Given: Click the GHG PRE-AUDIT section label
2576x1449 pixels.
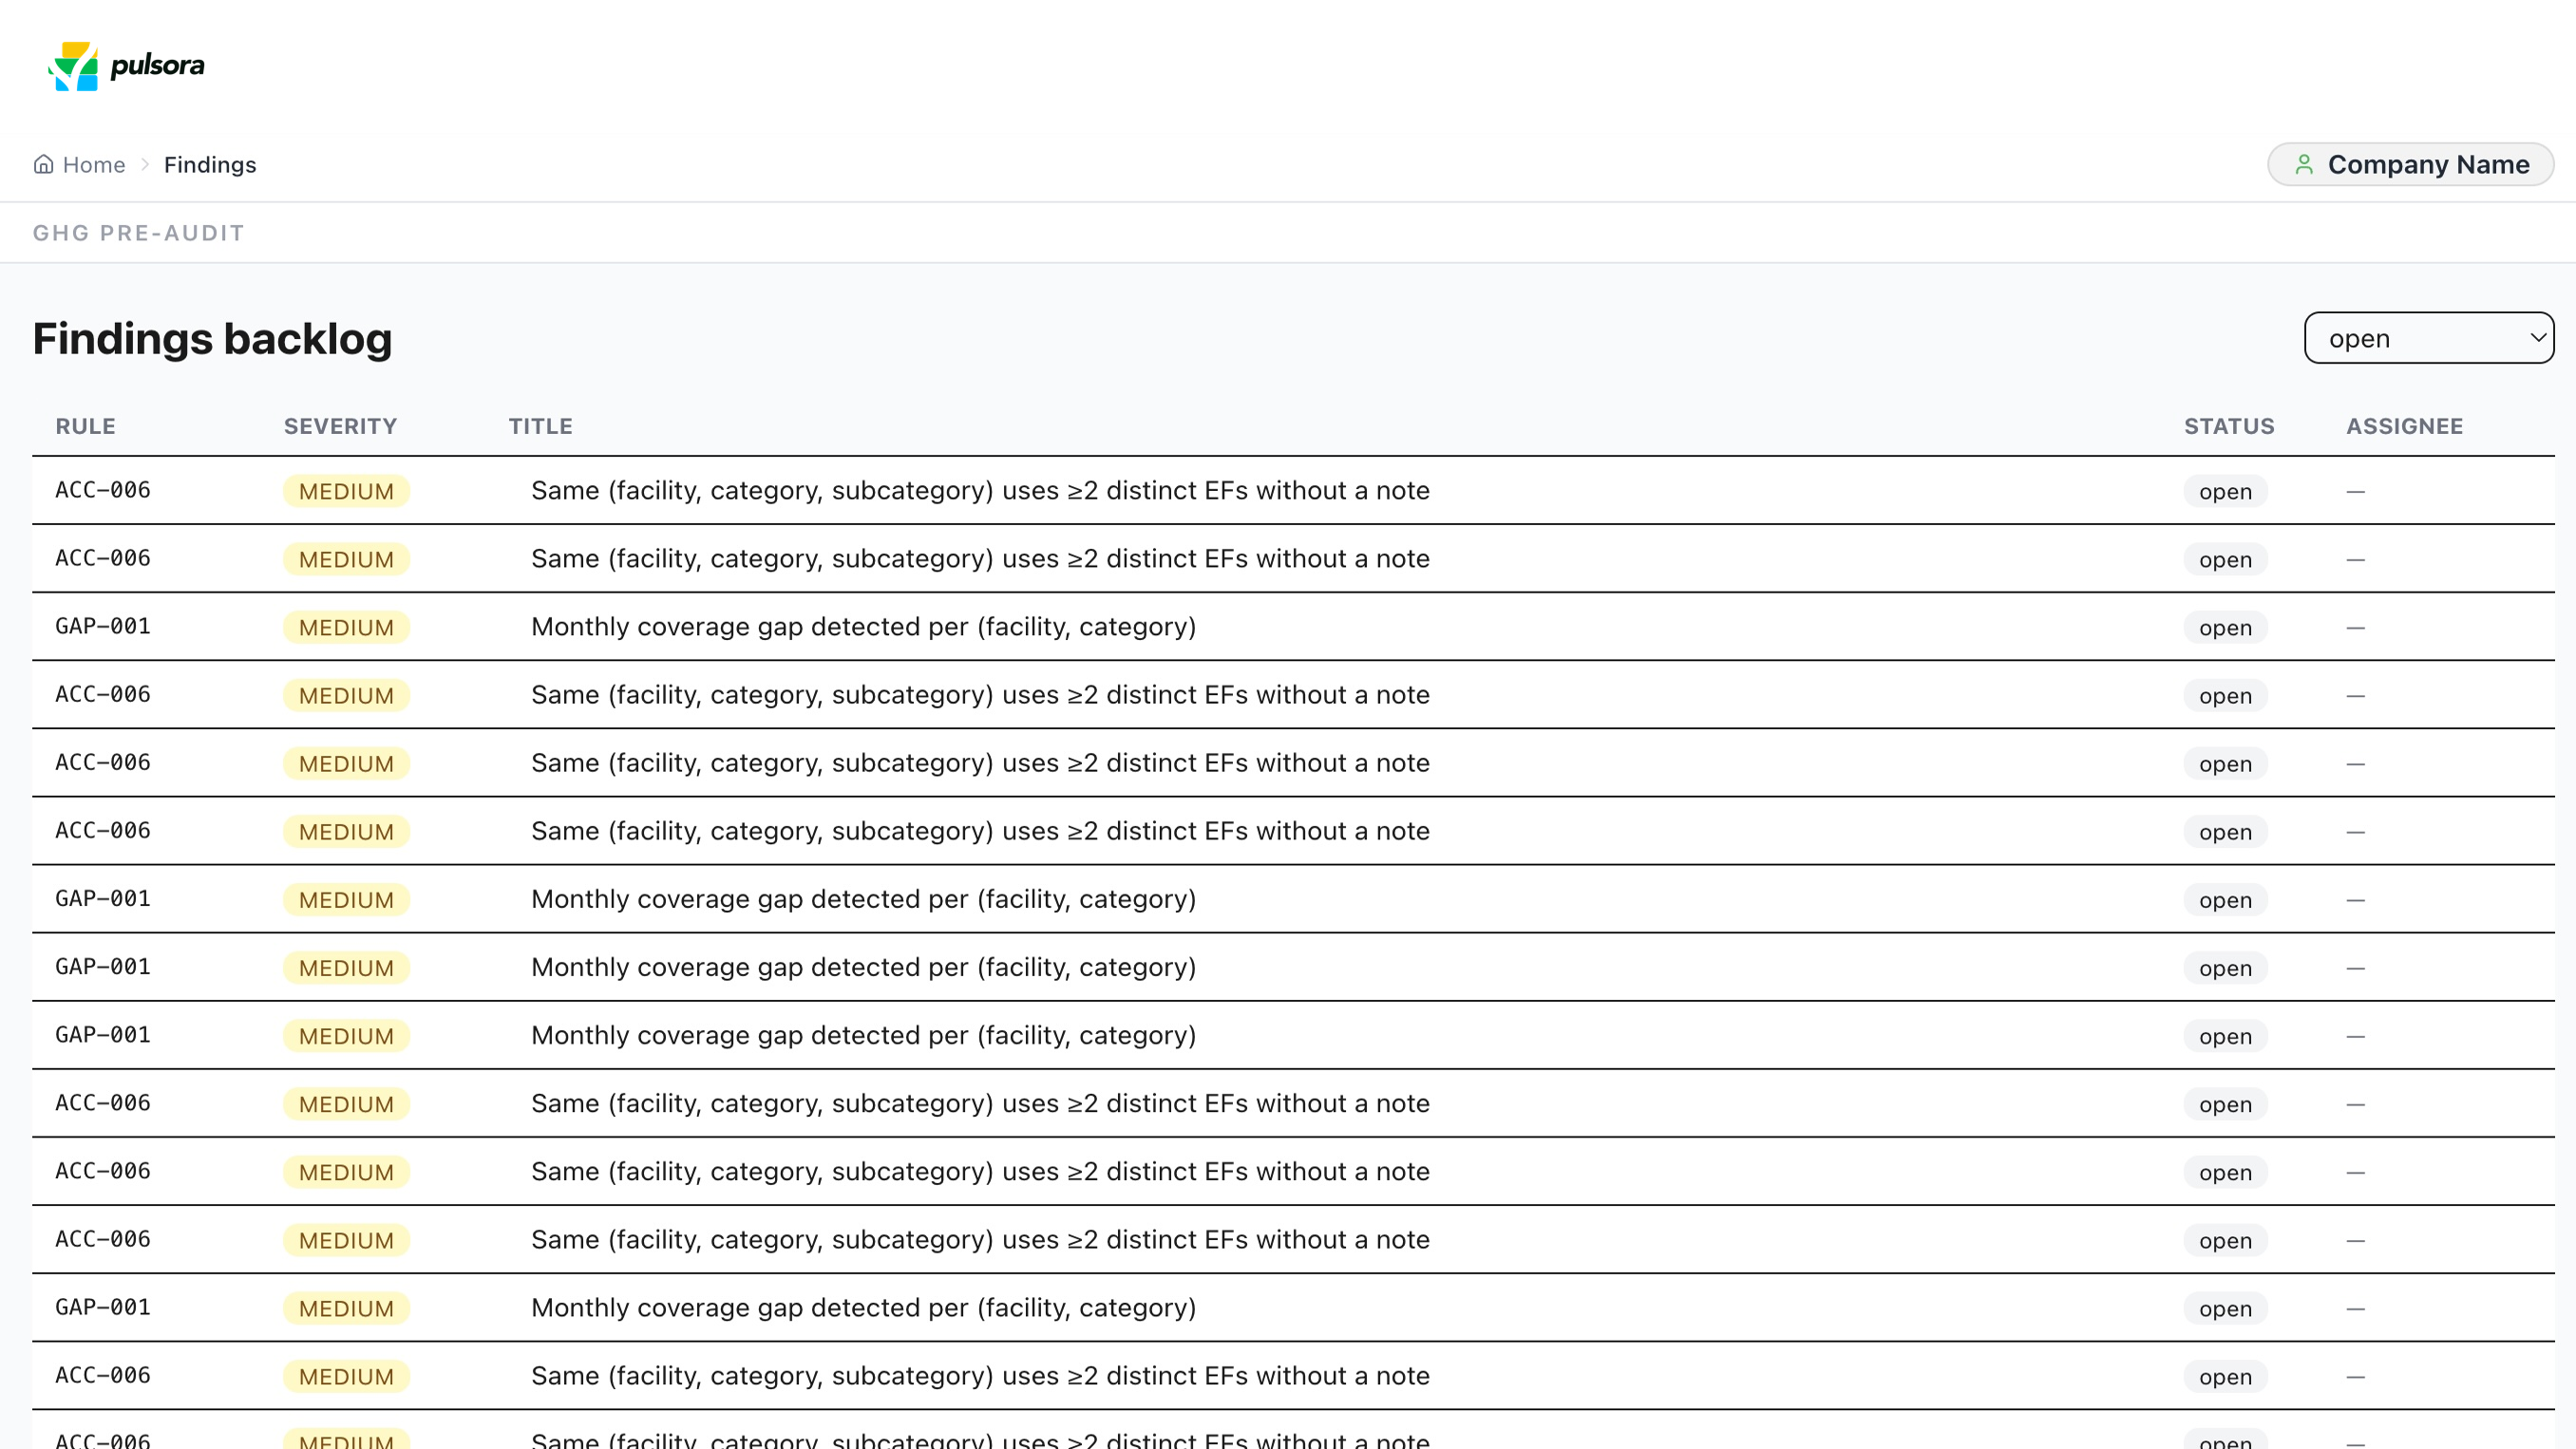Looking at the screenshot, I should coord(138,233).
